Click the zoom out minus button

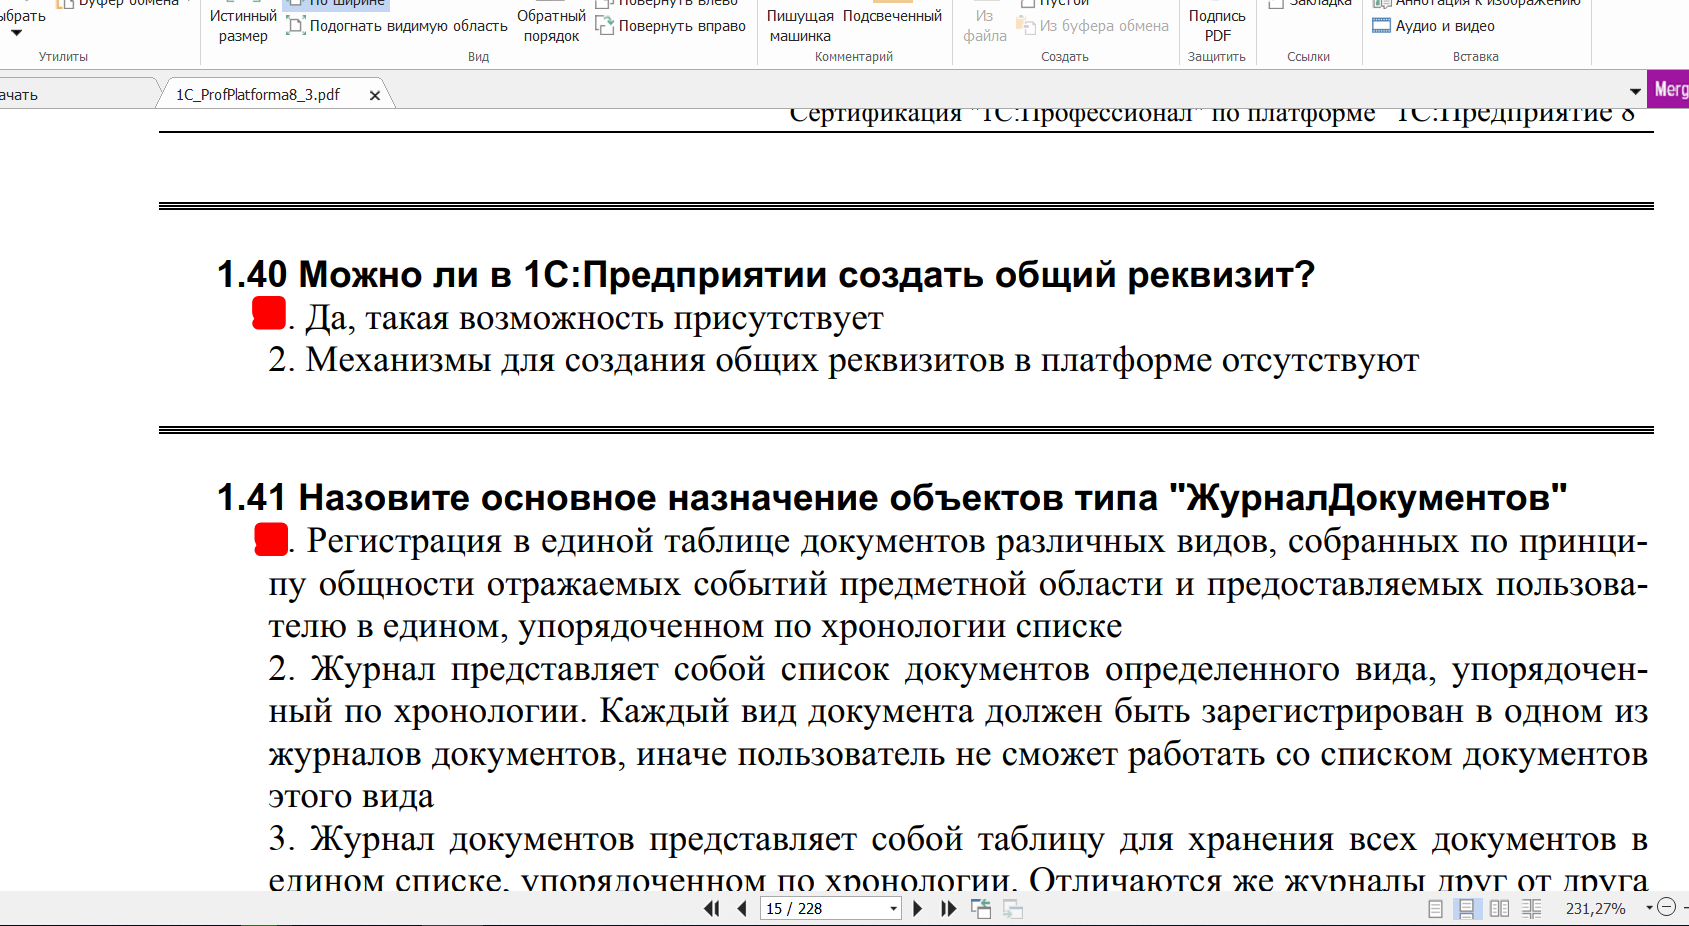(x=1666, y=907)
